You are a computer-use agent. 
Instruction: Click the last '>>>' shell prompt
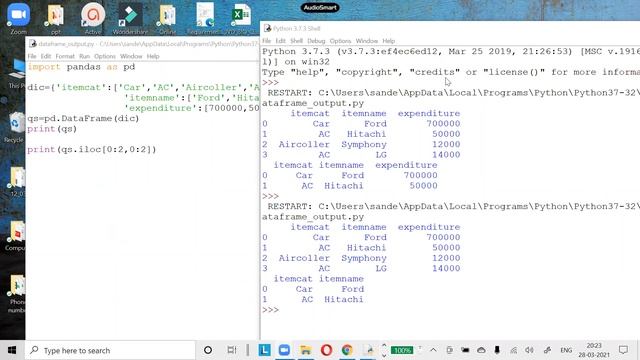[x=270, y=310]
